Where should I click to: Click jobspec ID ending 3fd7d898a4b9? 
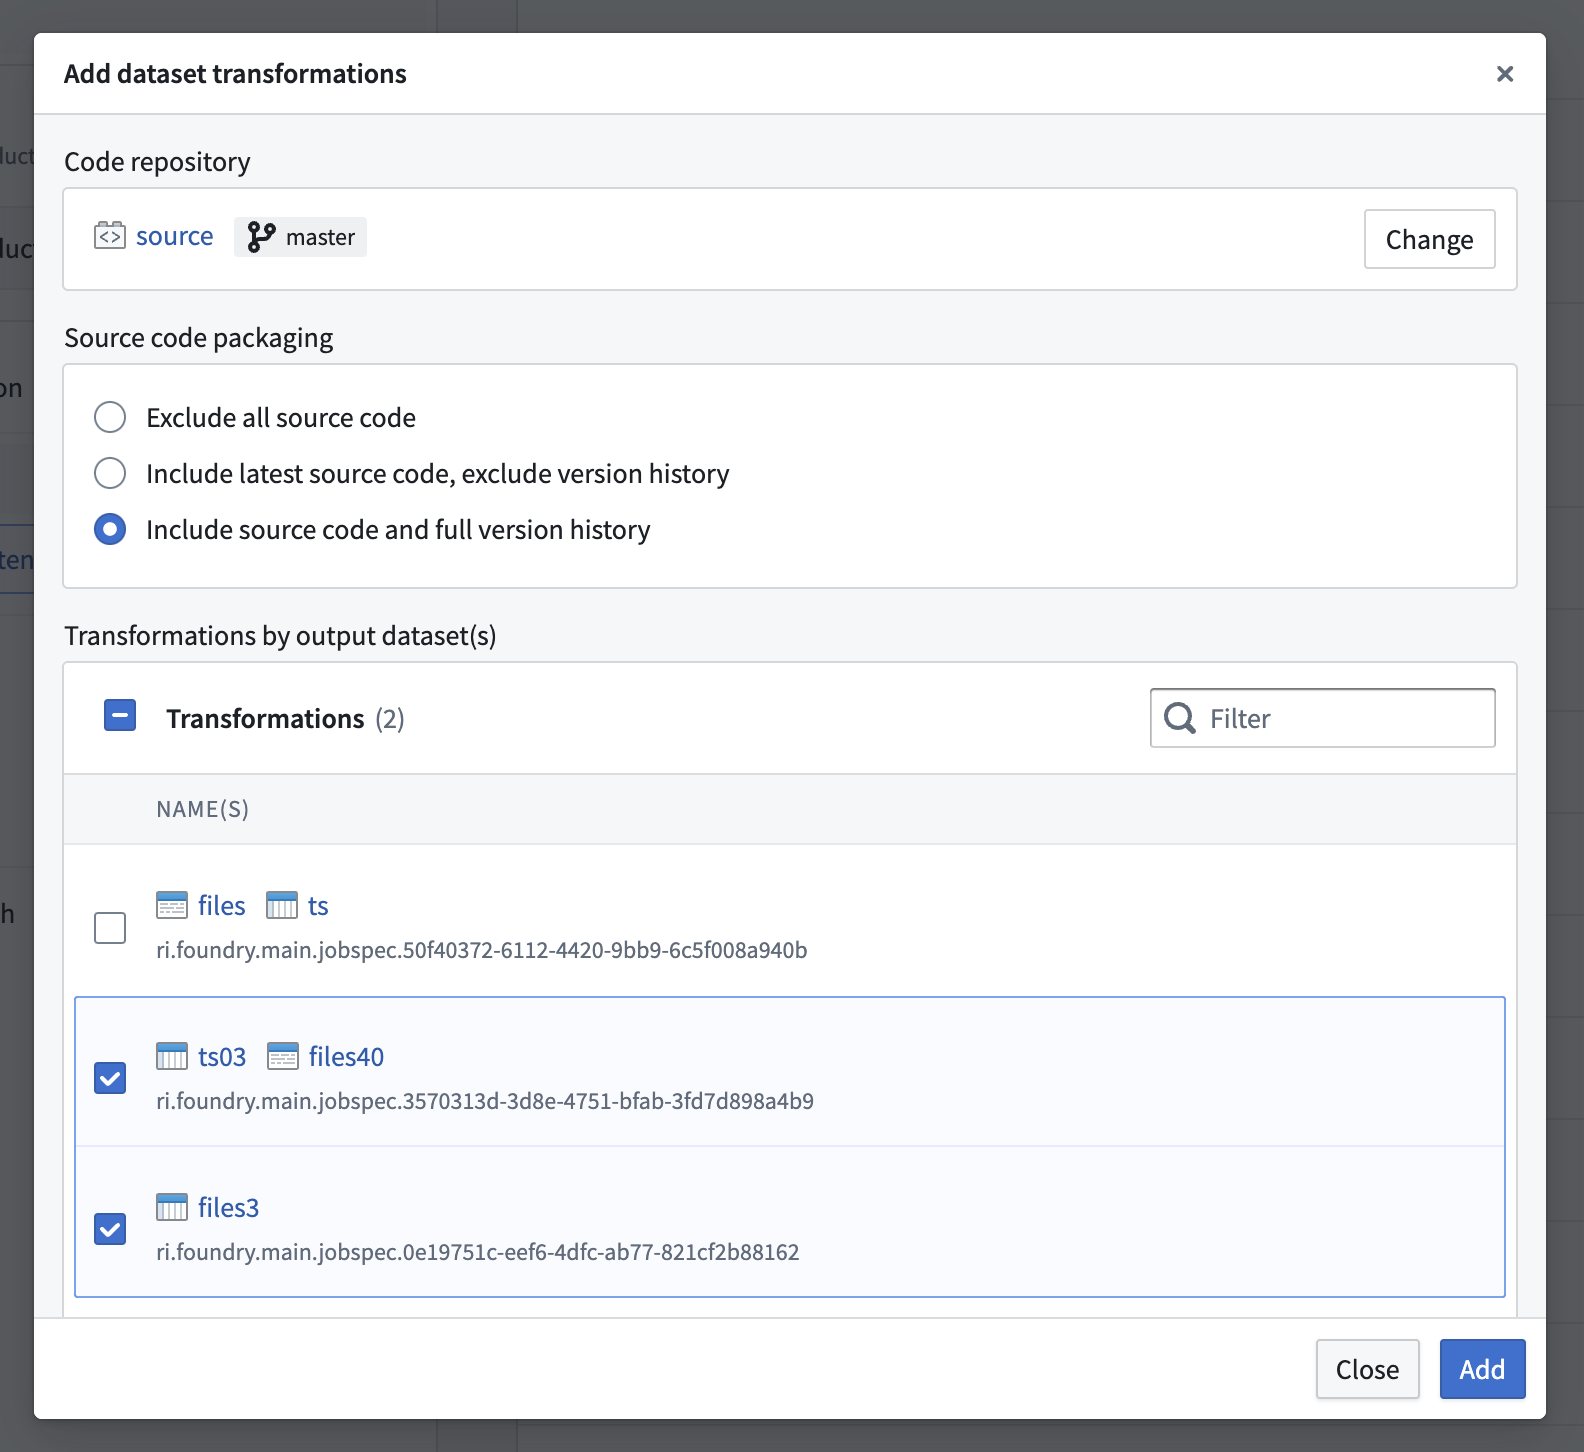point(485,1101)
